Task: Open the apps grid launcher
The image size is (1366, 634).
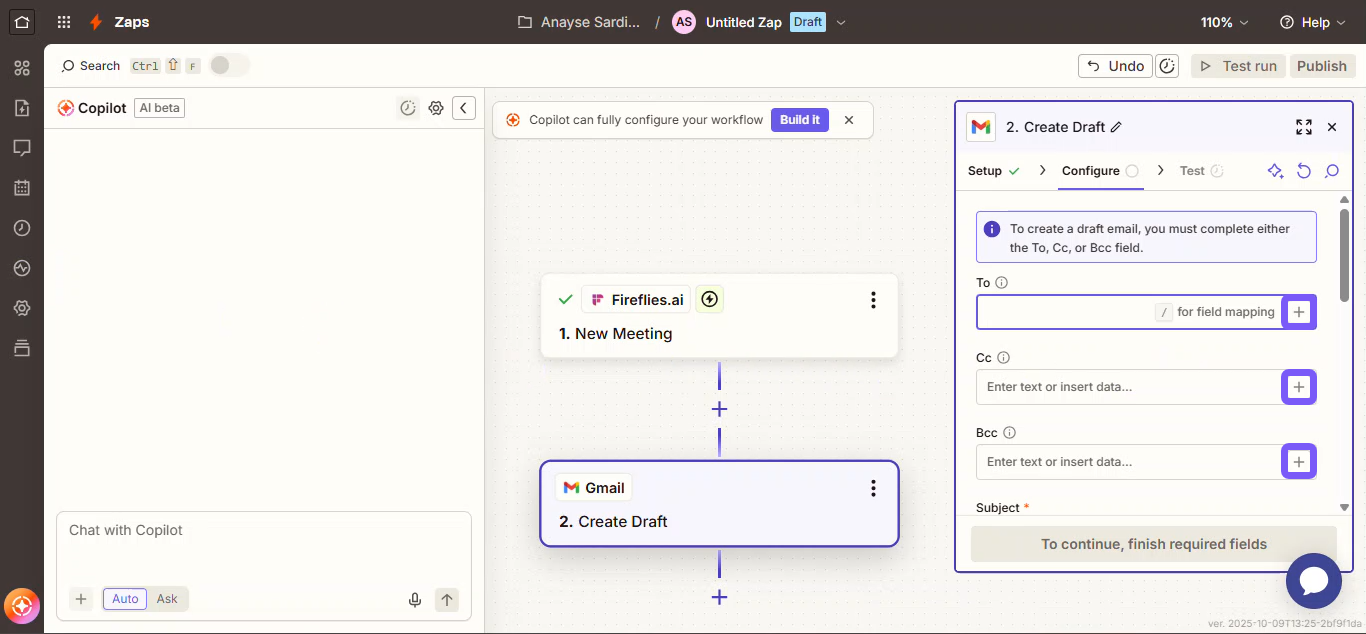Action: [64, 22]
